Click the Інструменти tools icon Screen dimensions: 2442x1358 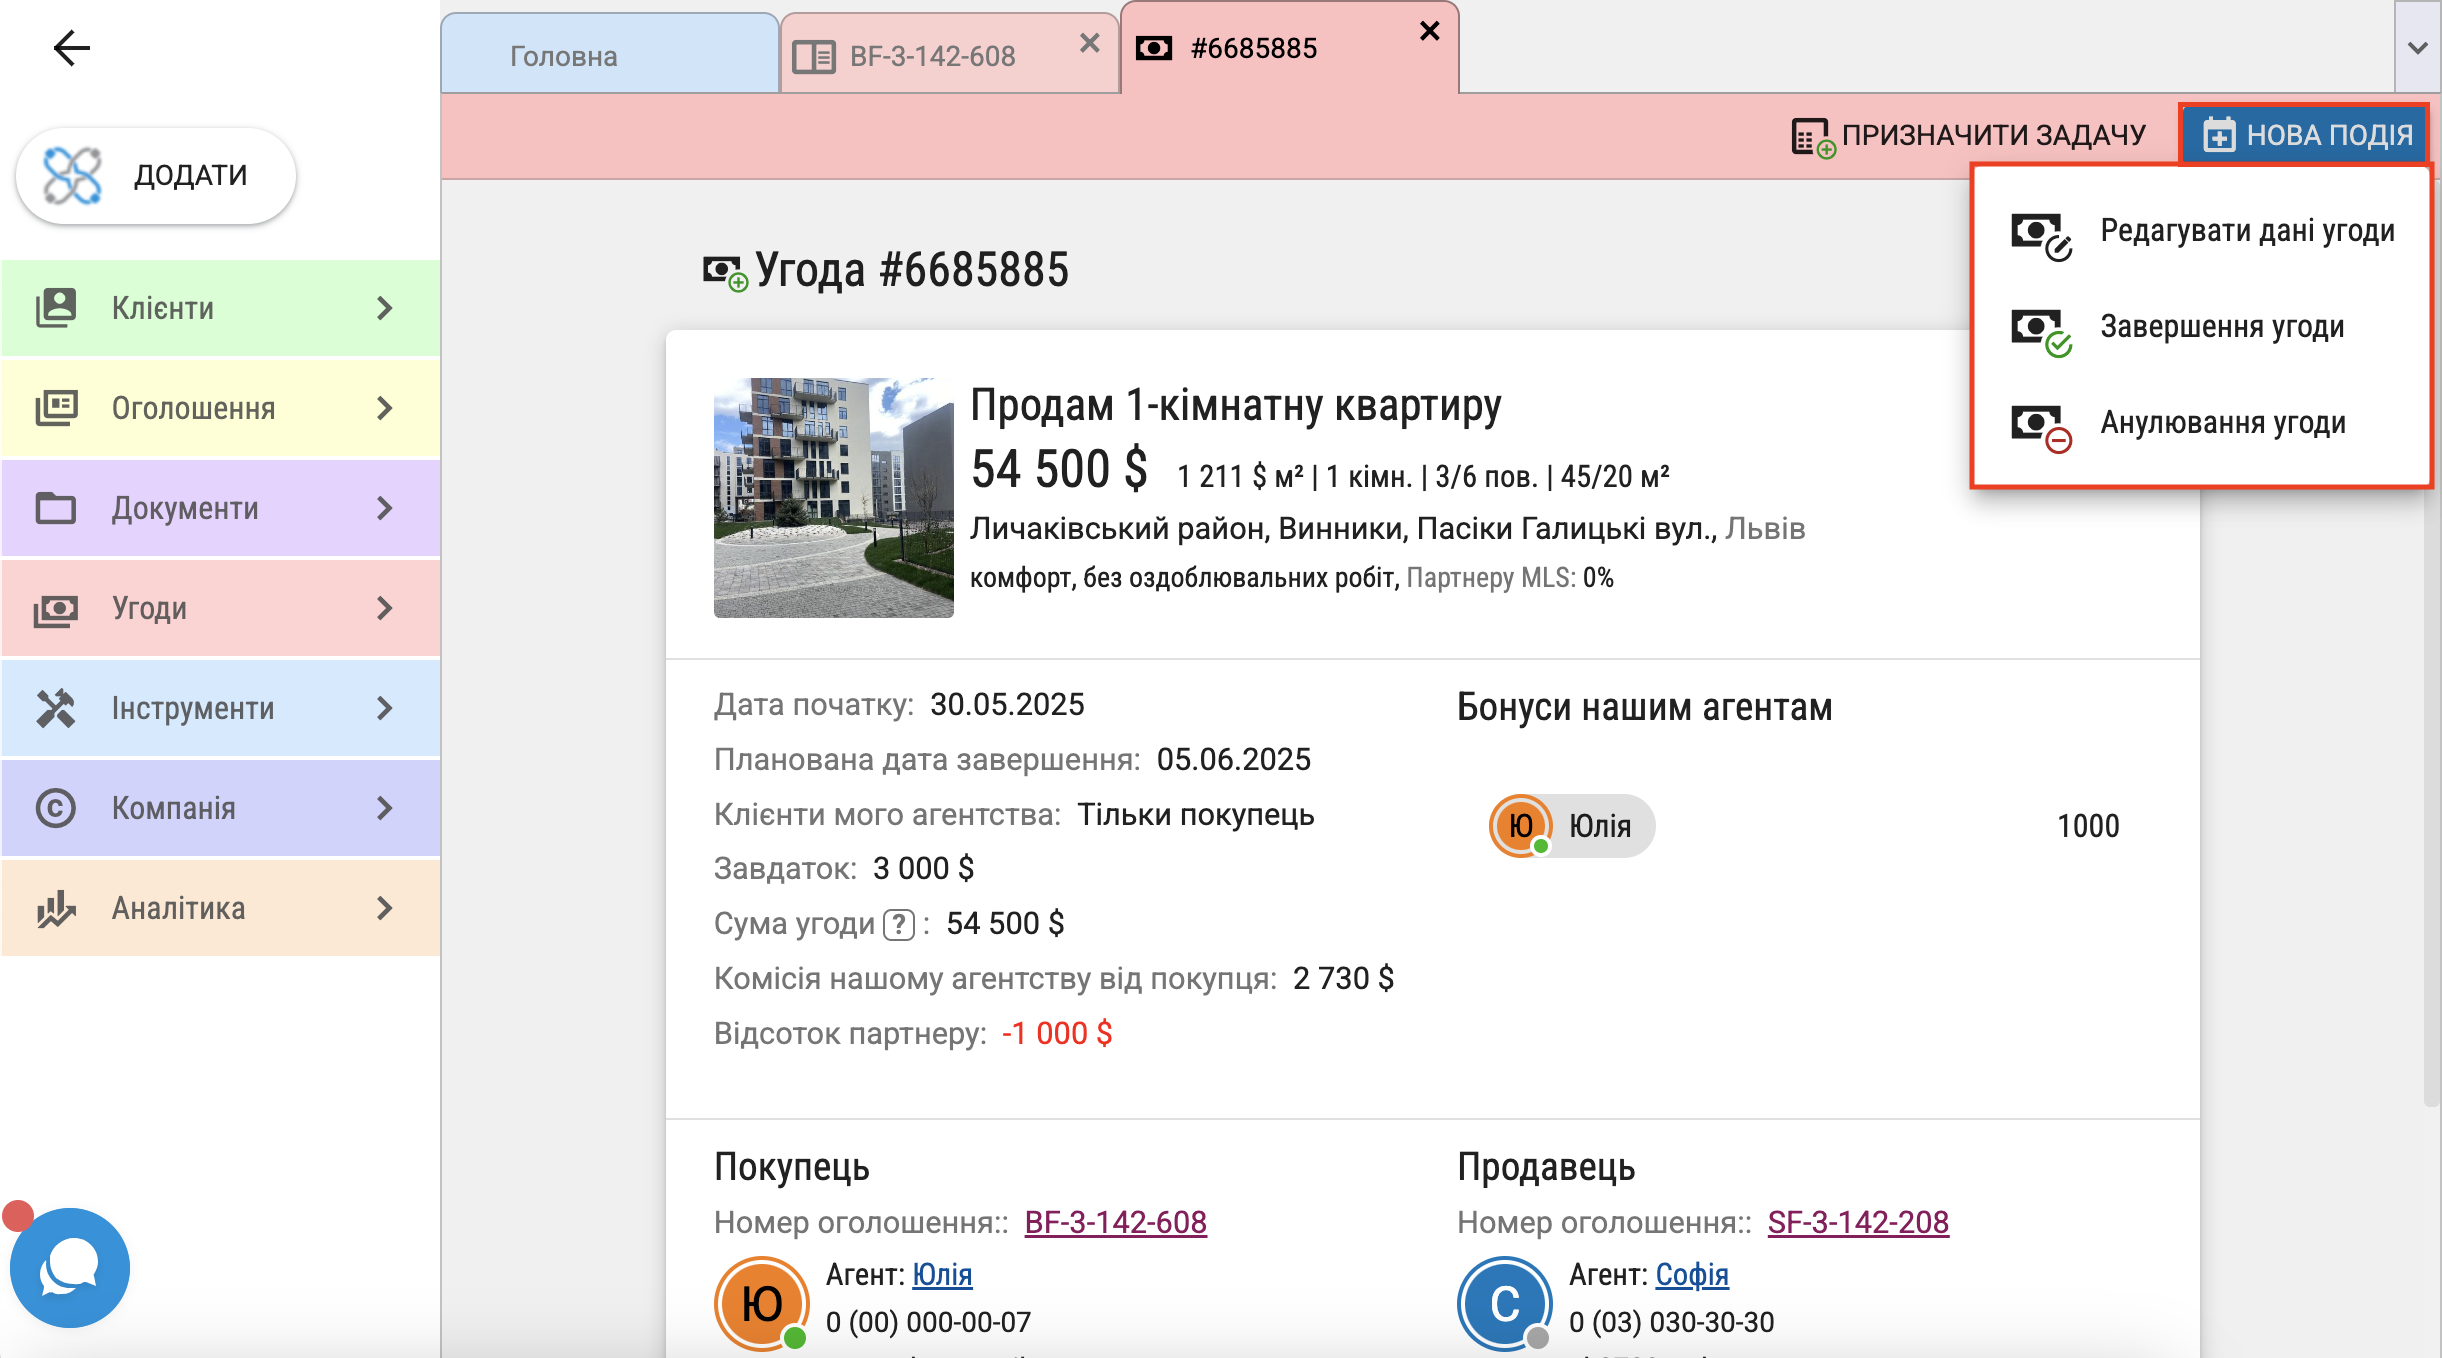pyautogui.click(x=56, y=708)
